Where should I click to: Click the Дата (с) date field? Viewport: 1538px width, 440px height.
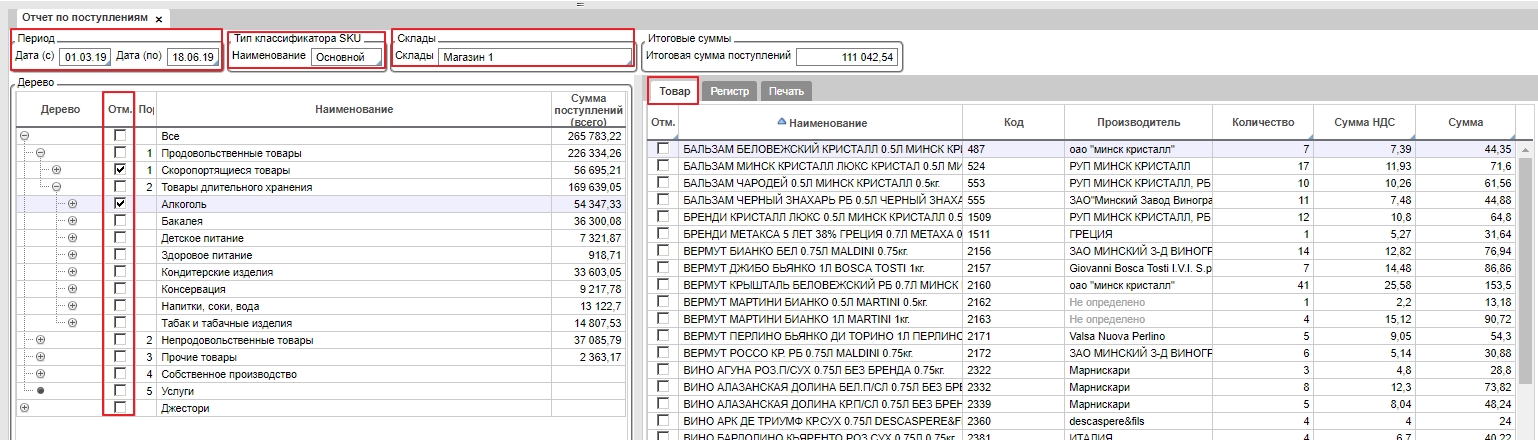click(84, 57)
